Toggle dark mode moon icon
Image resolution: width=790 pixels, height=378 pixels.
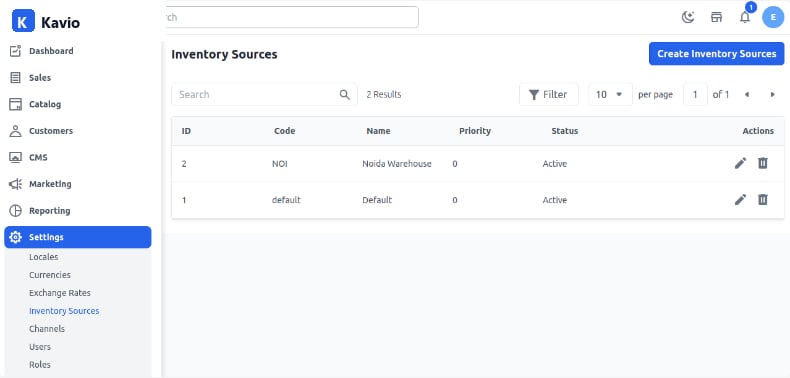[688, 17]
